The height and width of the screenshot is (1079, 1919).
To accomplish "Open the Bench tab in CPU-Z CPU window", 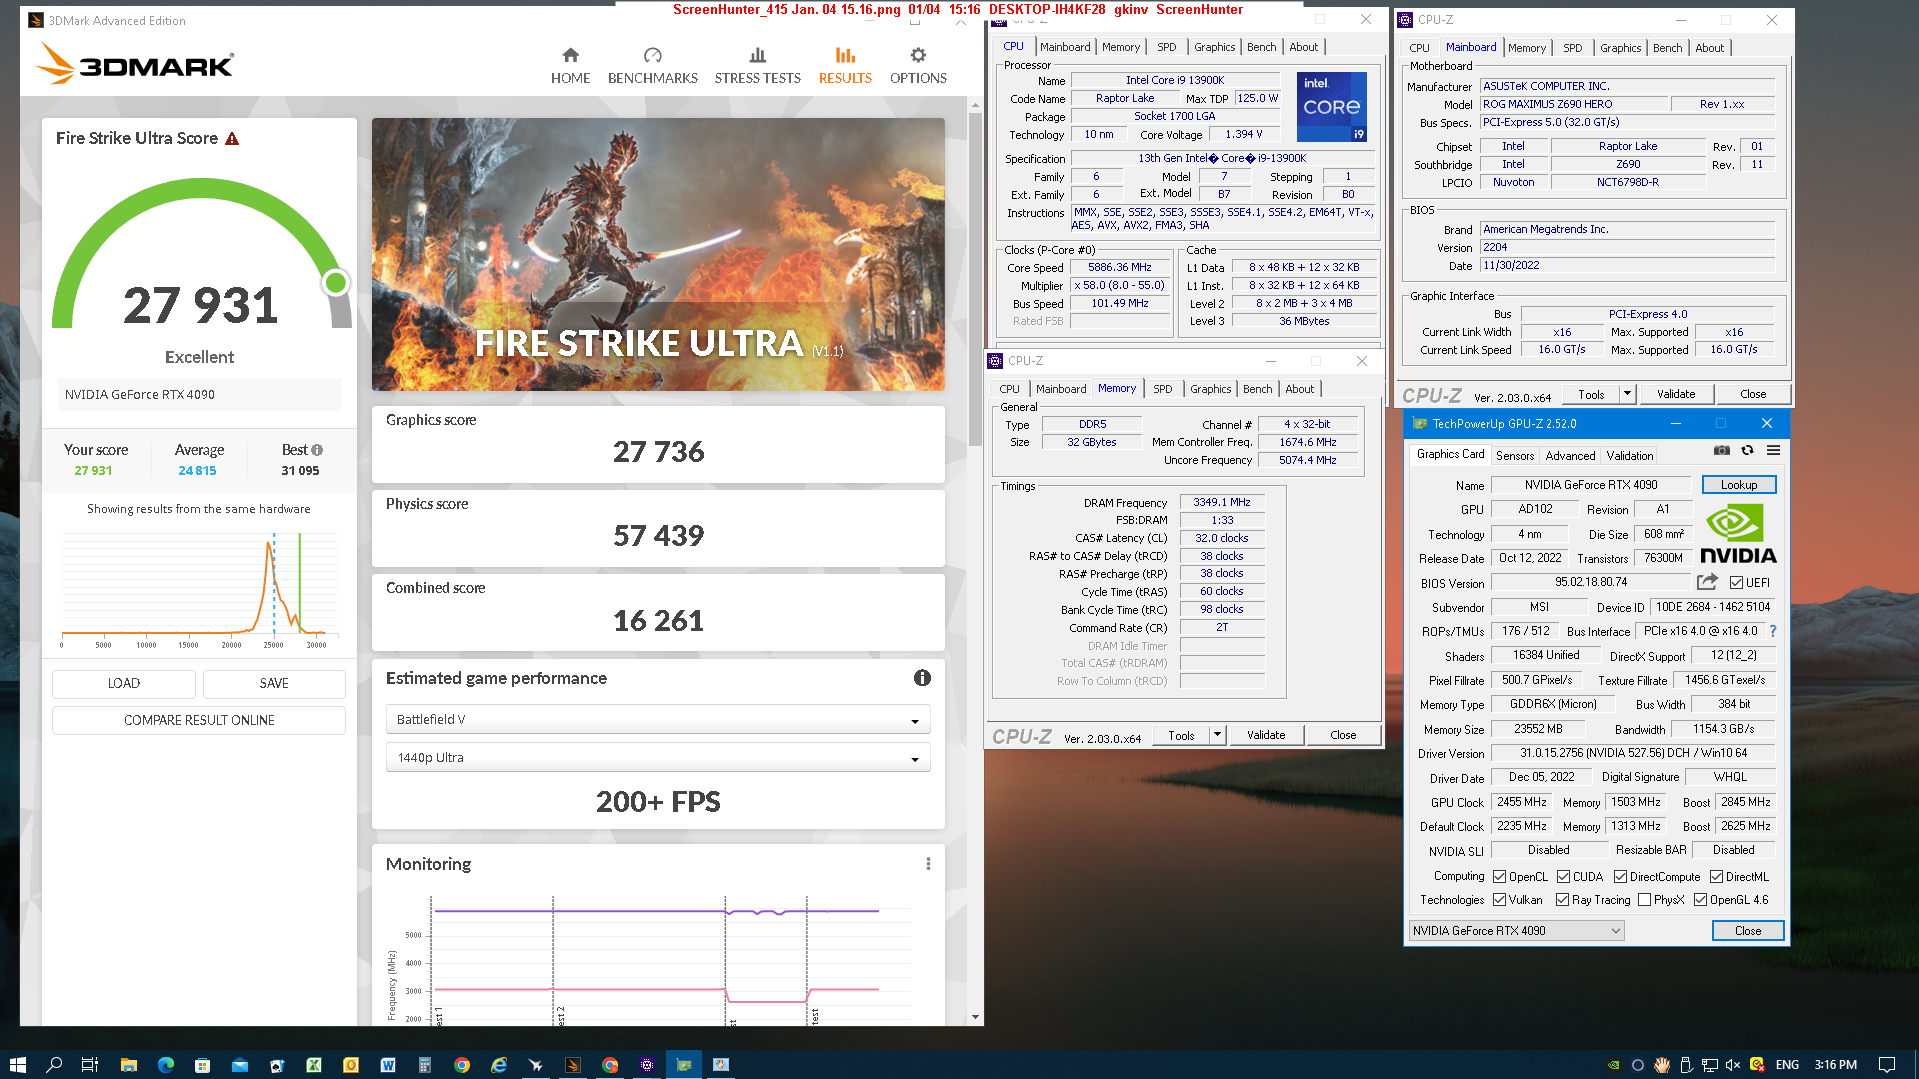I will click(1261, 47).
